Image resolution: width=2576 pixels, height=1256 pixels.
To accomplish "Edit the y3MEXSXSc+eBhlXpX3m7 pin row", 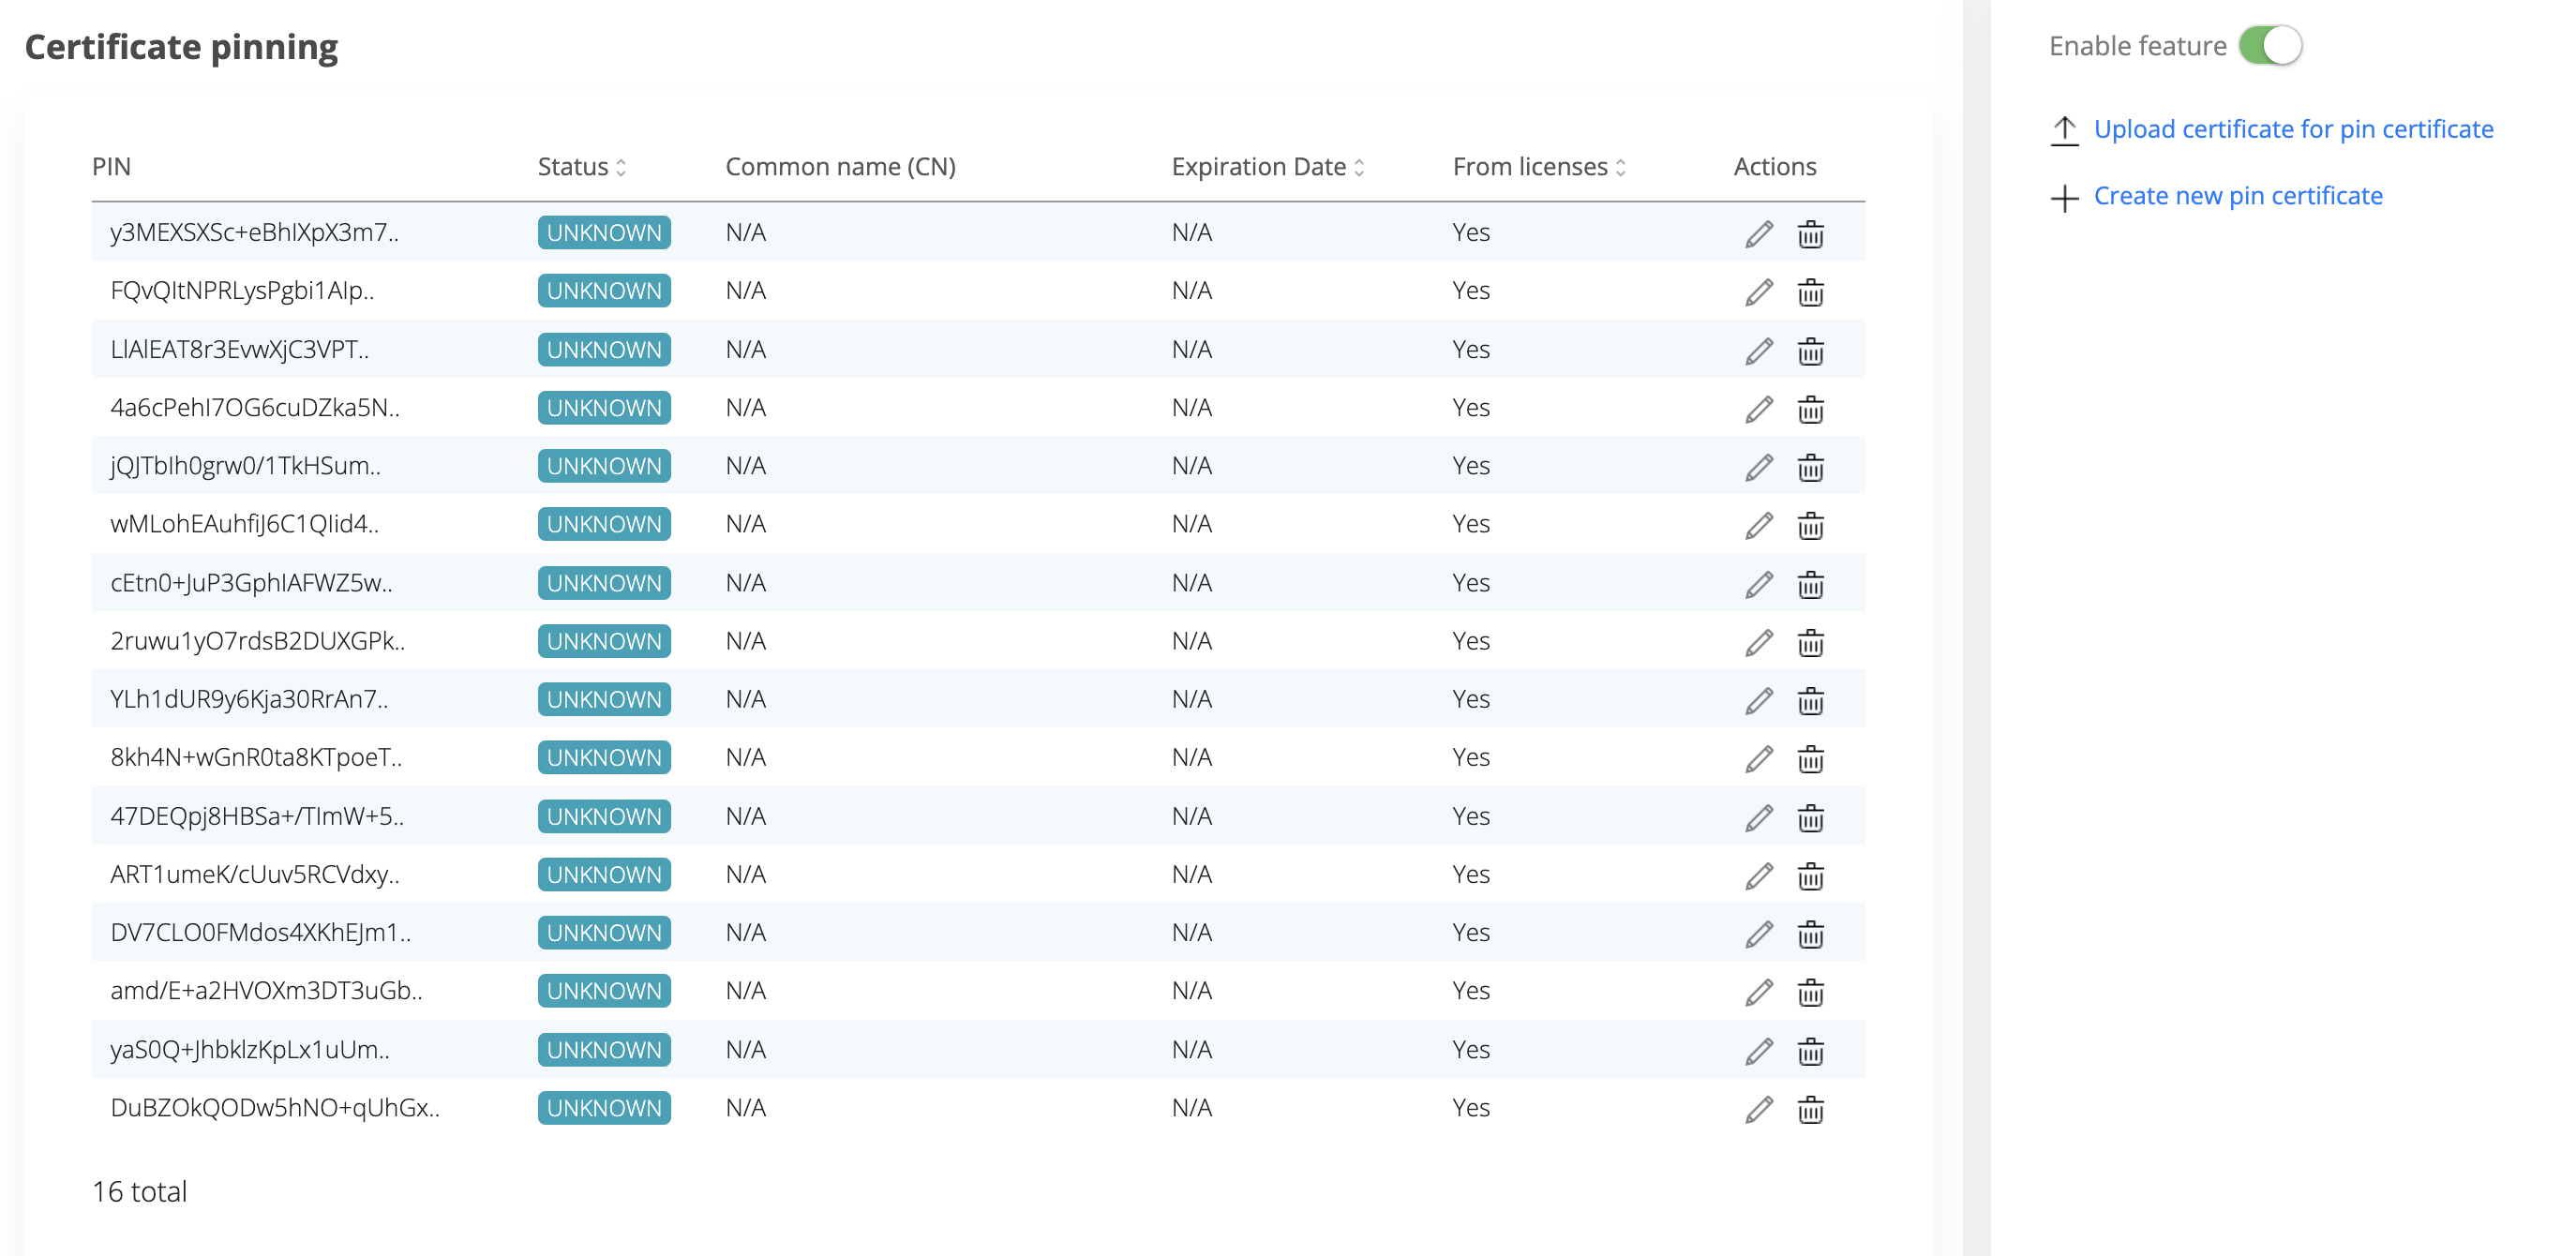I will coord(1758,234).
